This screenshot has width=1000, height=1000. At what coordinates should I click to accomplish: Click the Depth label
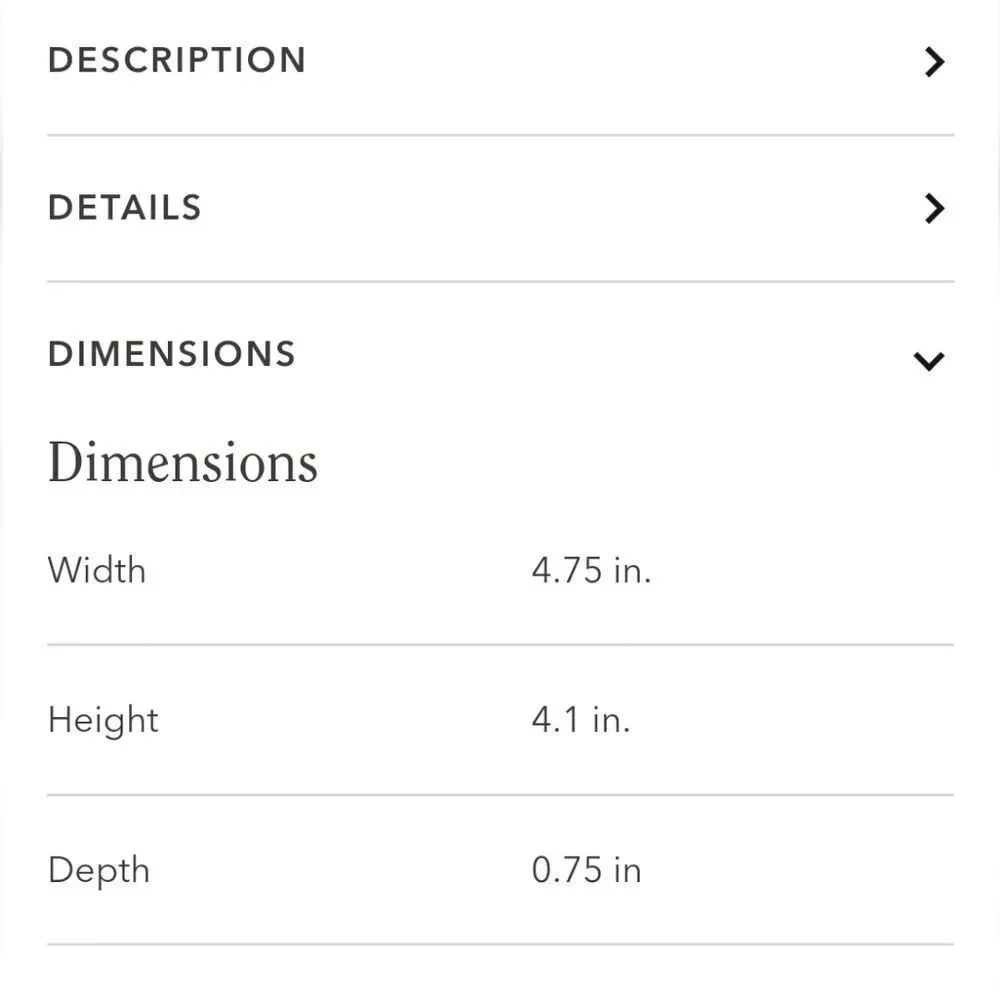[x=99, y=871]
